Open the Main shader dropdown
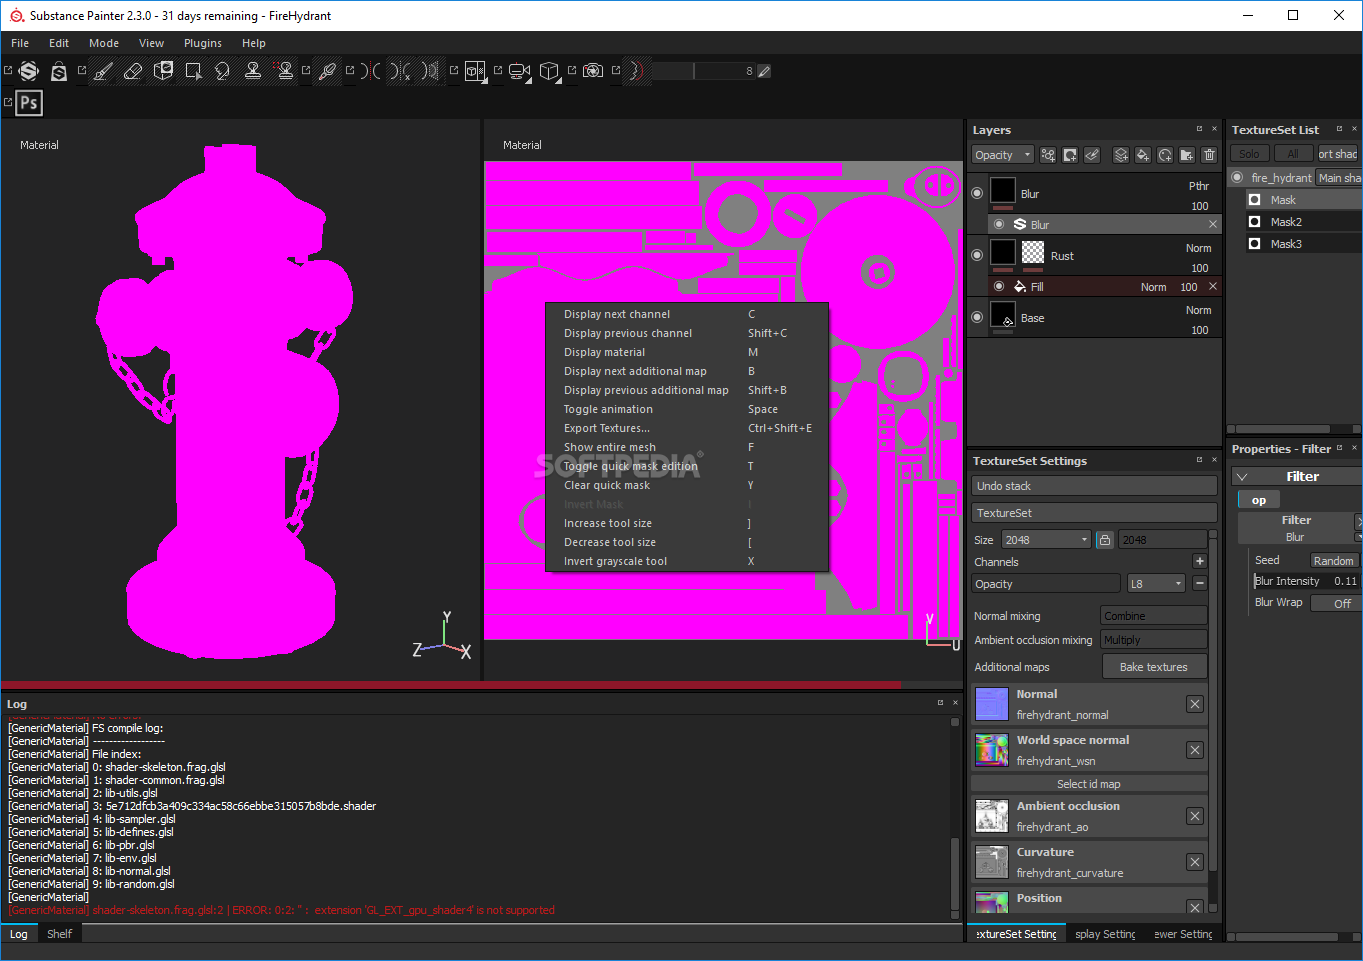Image resolution: width=1363 pixels, height=961 pixels. click(1338, 178)
